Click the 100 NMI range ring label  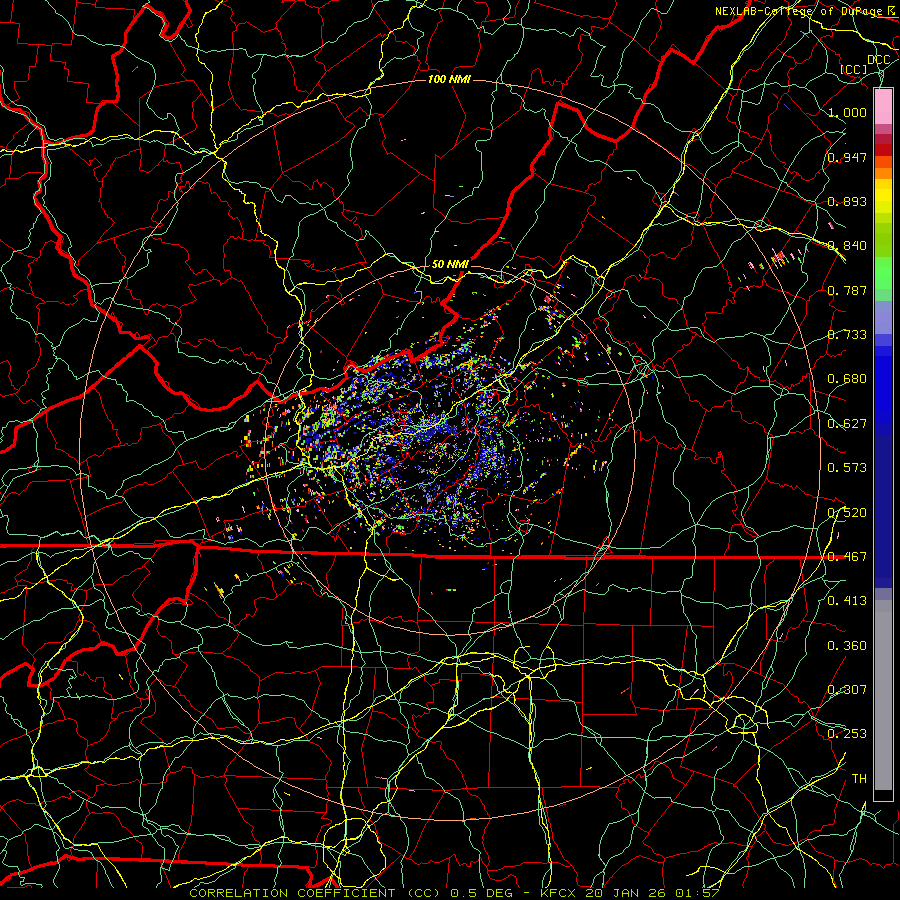pos(449,79)
